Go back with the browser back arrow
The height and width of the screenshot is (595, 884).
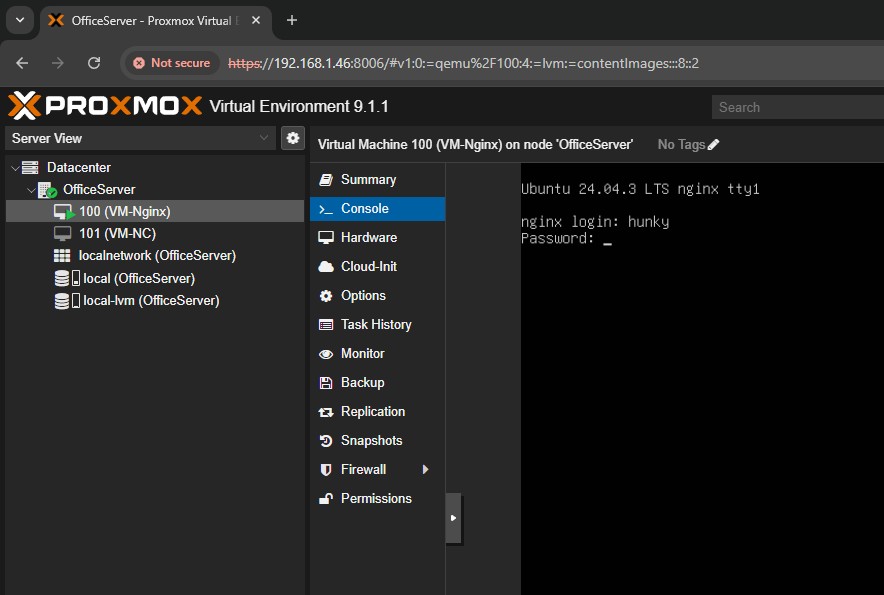[x=22, y=63]
